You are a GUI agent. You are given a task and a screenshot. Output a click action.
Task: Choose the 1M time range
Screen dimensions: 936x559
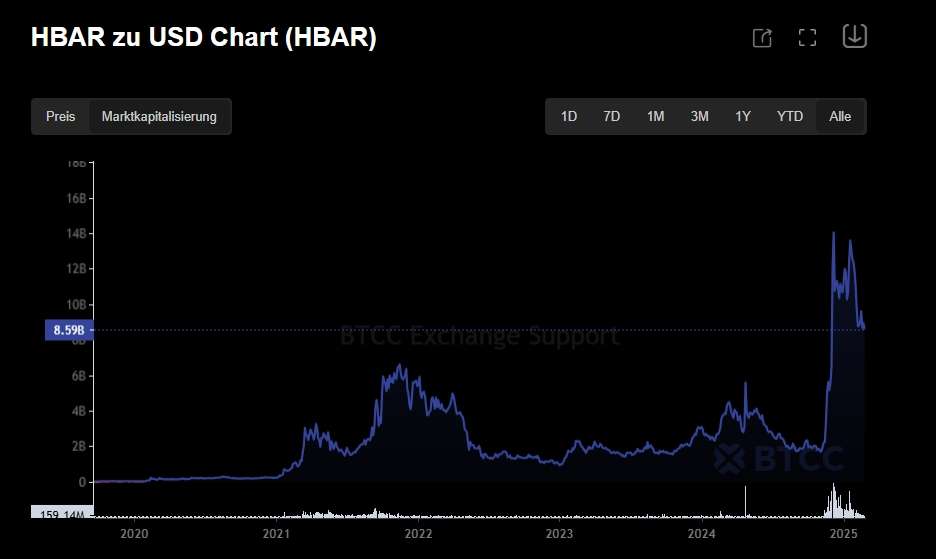pos(655,116)
